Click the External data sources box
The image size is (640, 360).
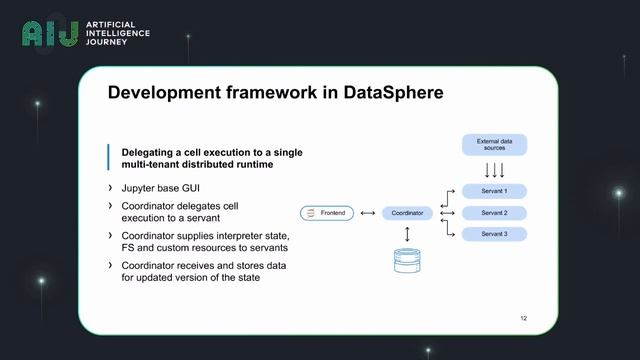coord(494,144)
